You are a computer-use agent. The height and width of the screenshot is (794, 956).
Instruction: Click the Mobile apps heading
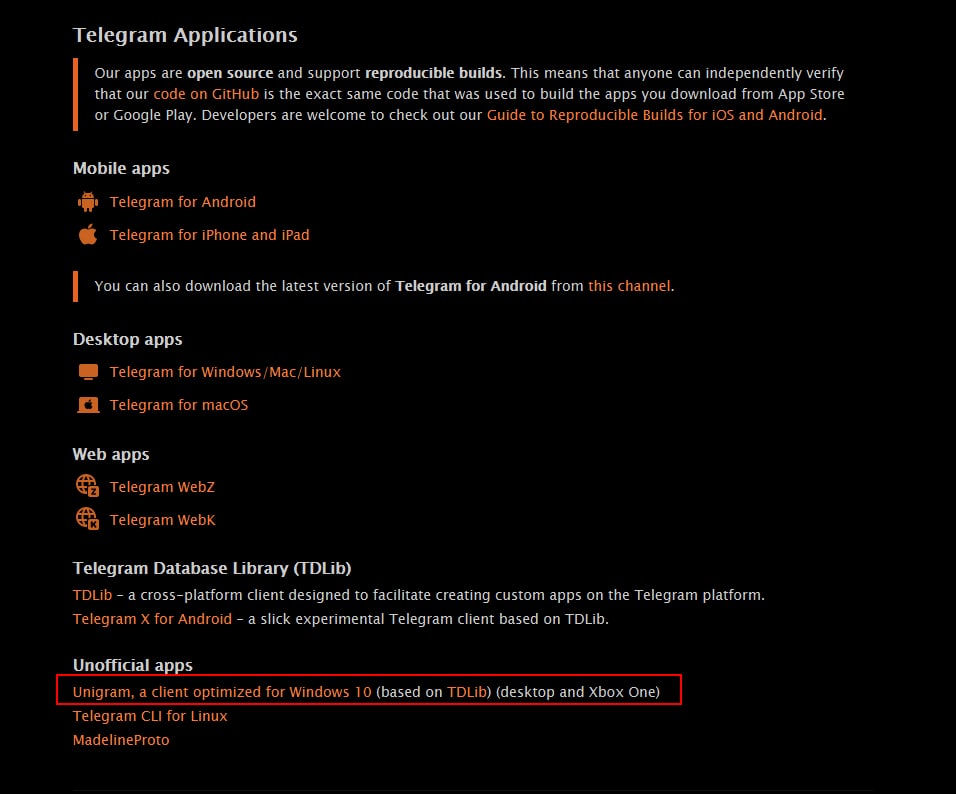tap(121, 168)
